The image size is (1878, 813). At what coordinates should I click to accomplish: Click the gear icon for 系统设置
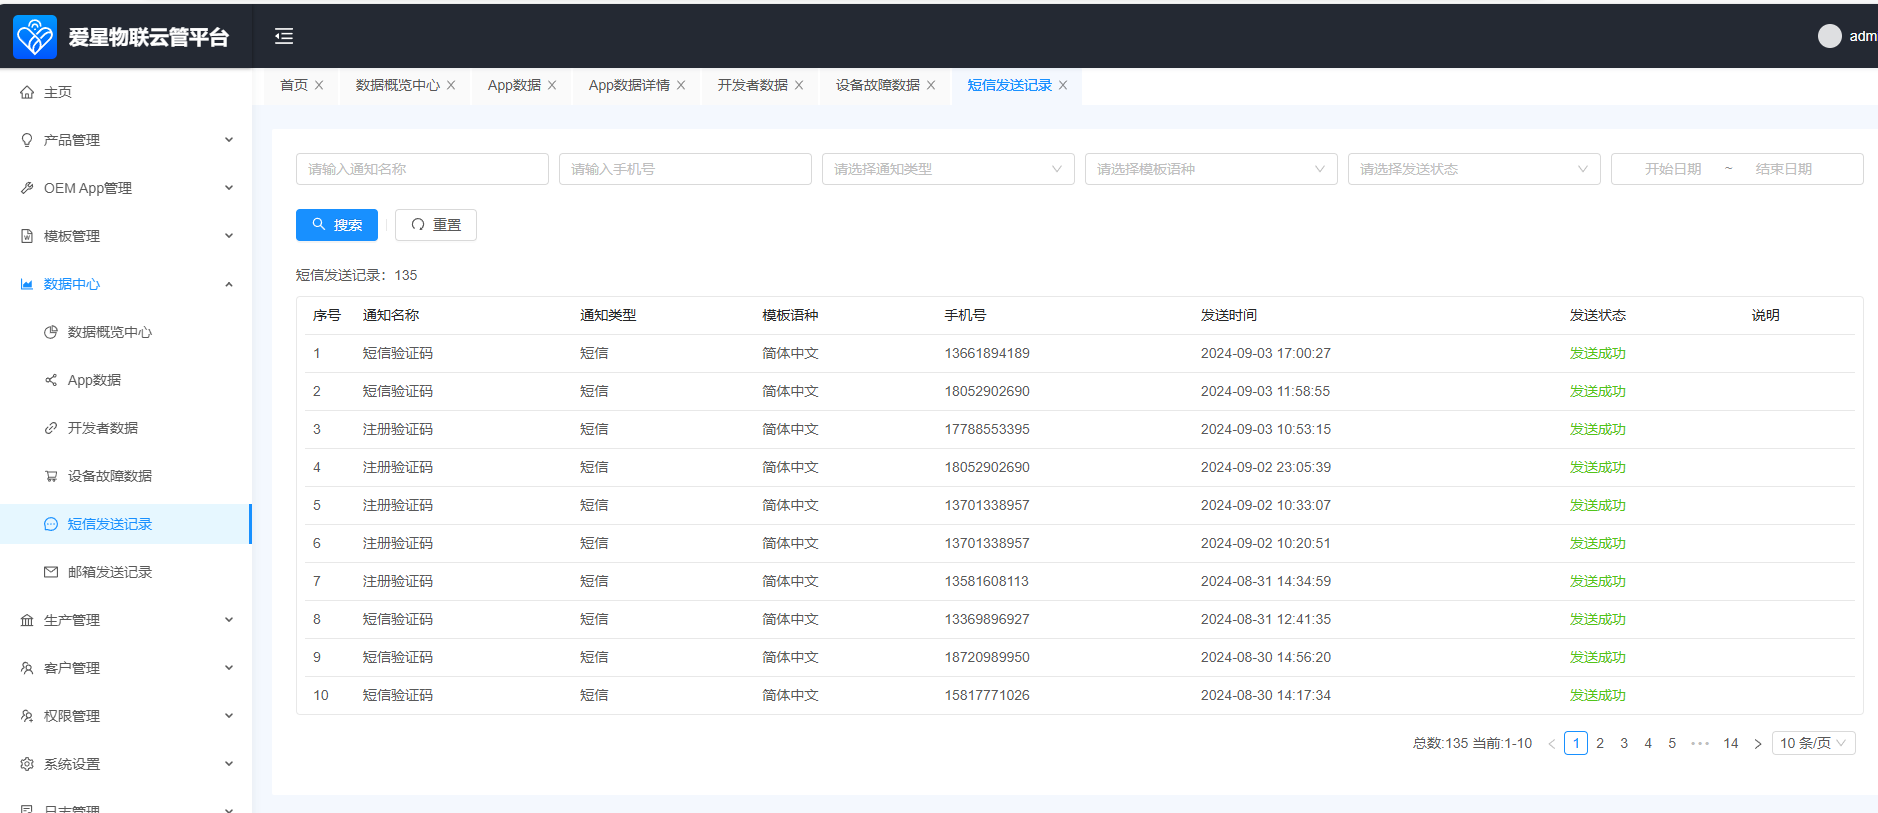click(x=27, y=764)
